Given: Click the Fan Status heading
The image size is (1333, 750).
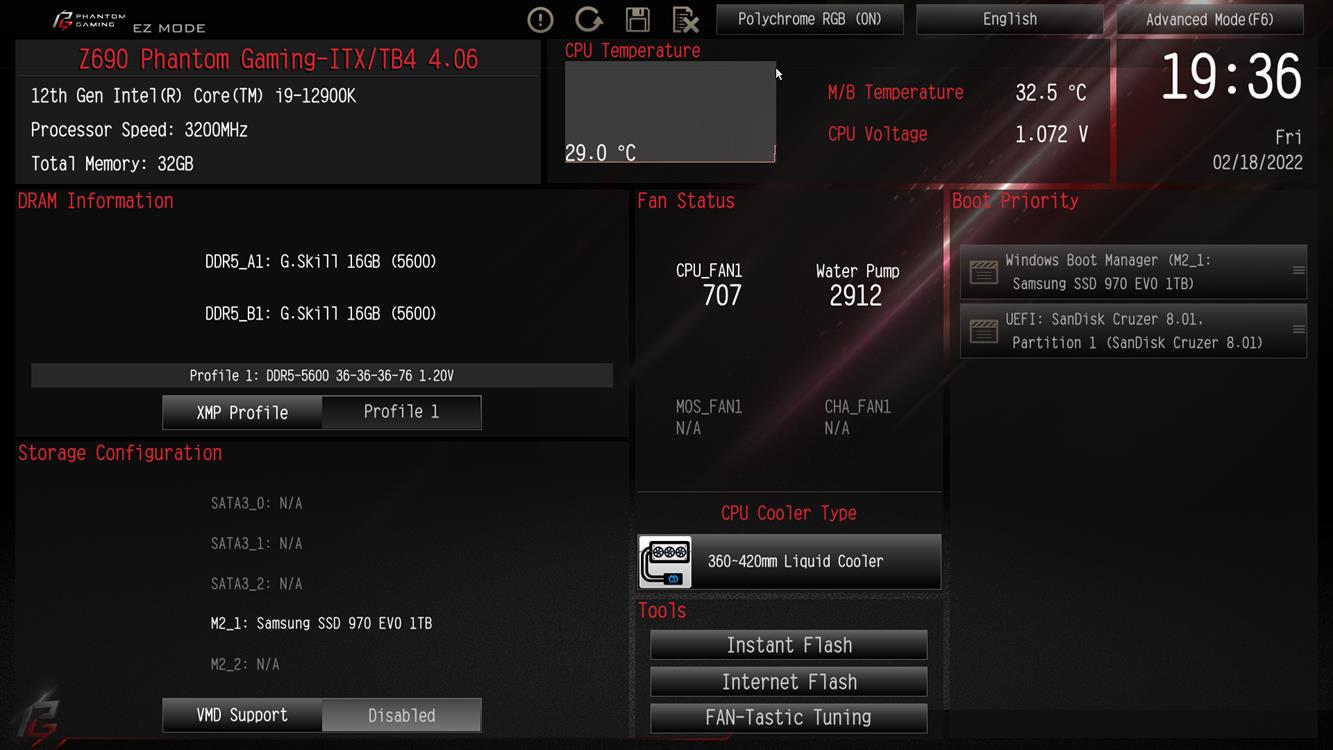Looking at the screenshot, I should [686, 201].
